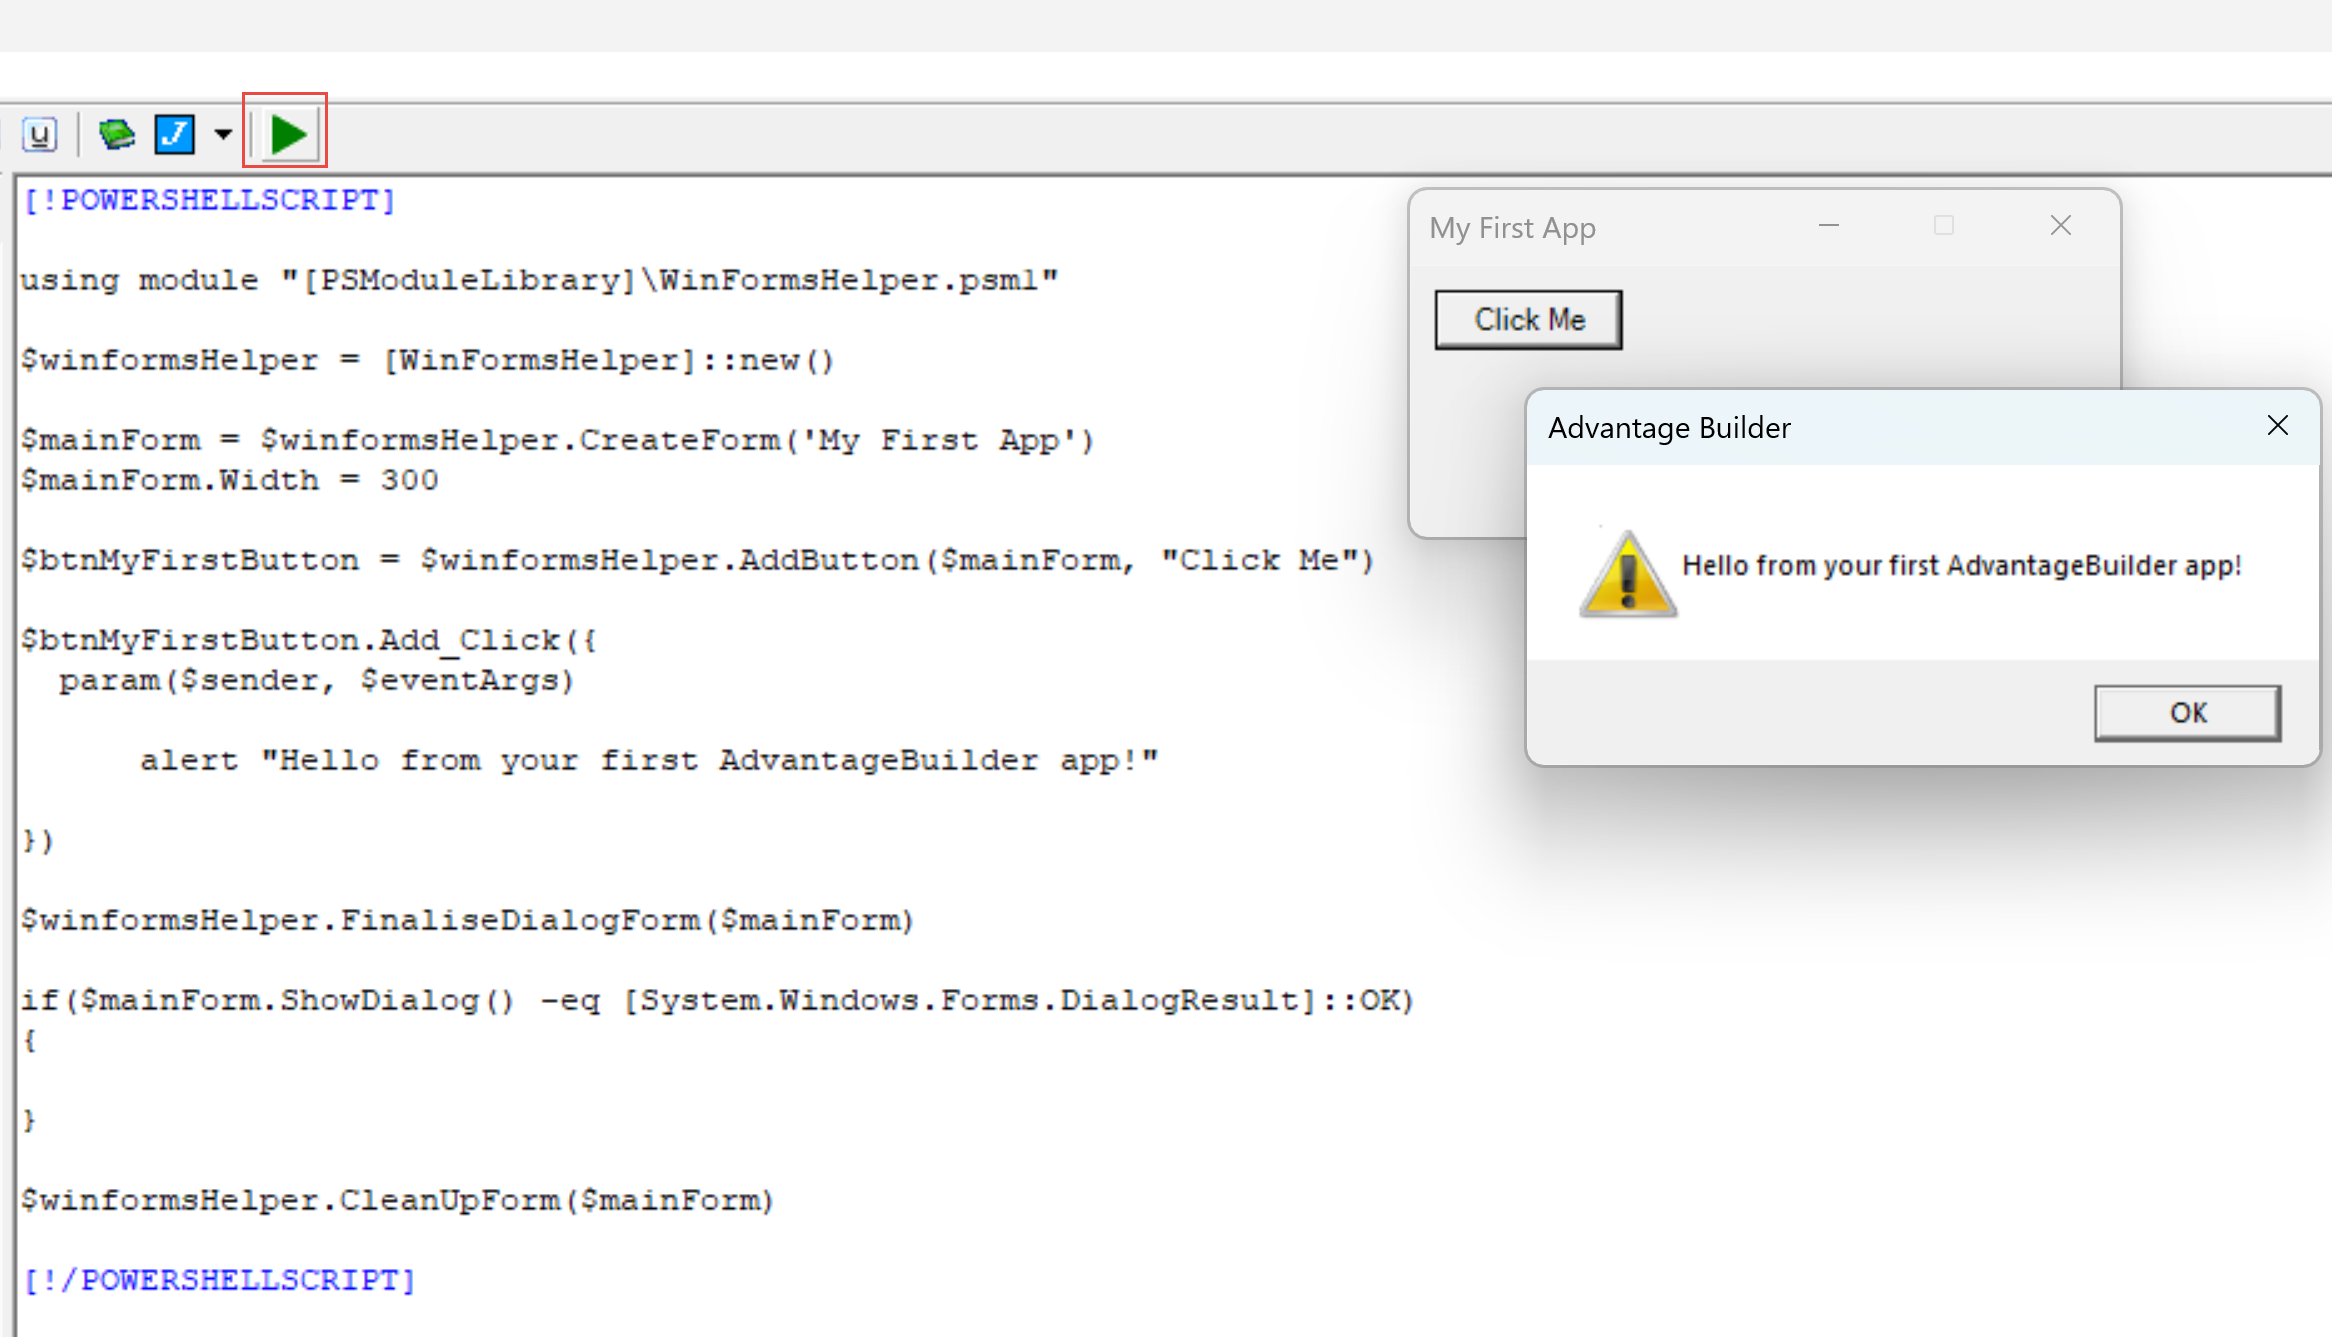Click the '[WinFormsHelper]::new()' line
The width and height of the screenshot is (2332, 1337).
tap(428, 360)
